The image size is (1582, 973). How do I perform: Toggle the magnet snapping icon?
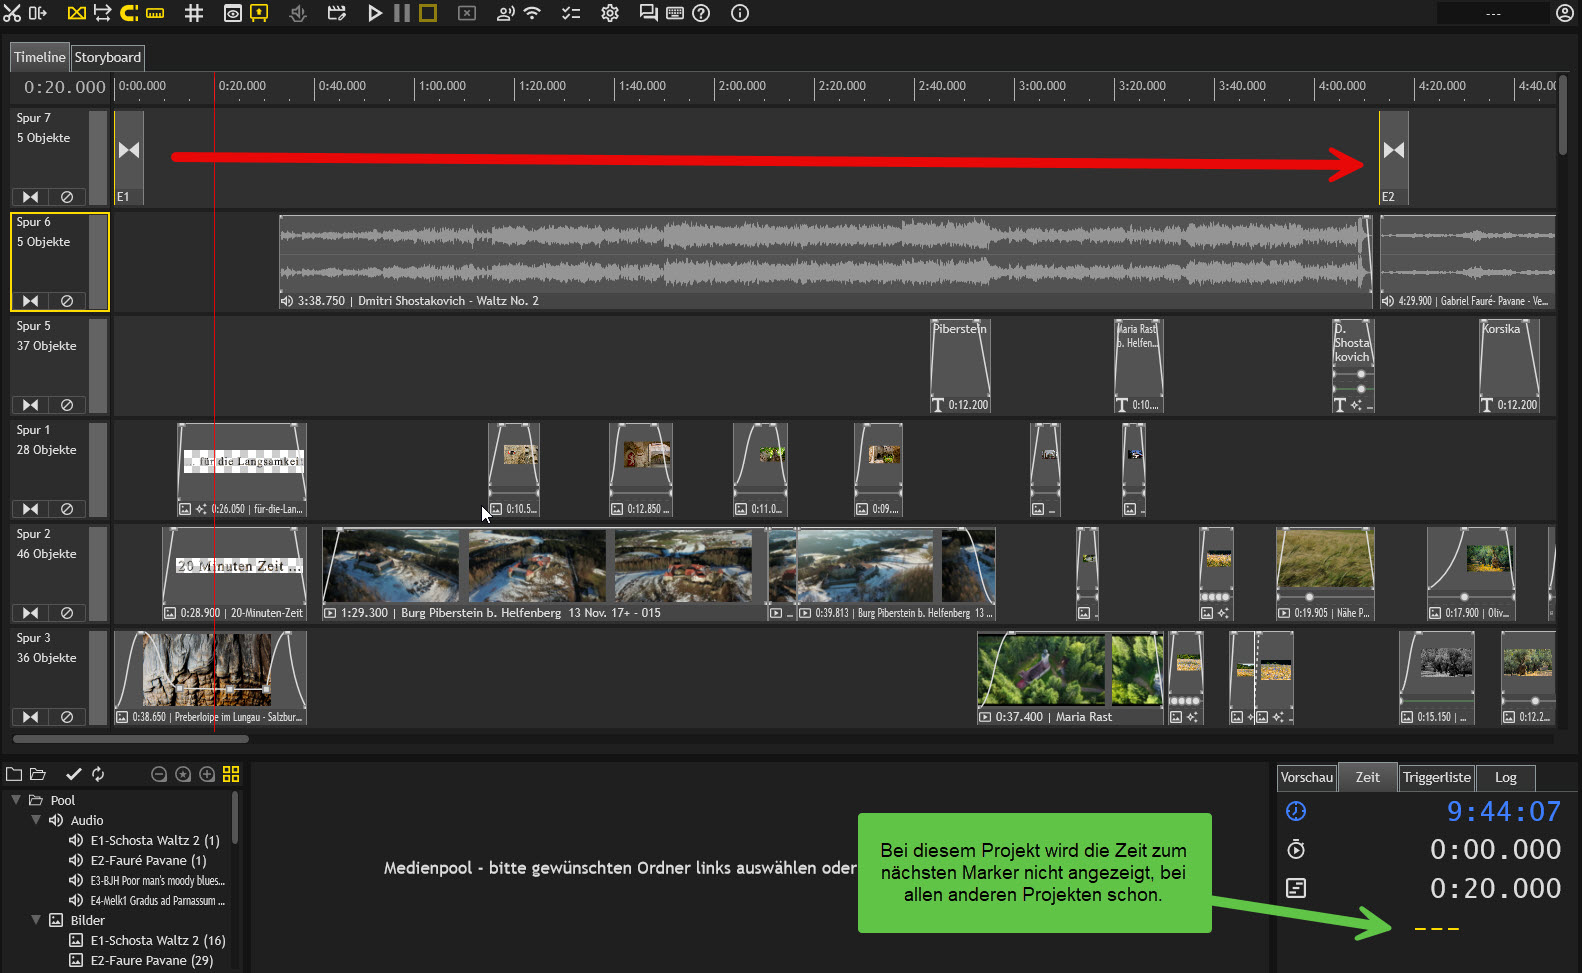[129, 13]
